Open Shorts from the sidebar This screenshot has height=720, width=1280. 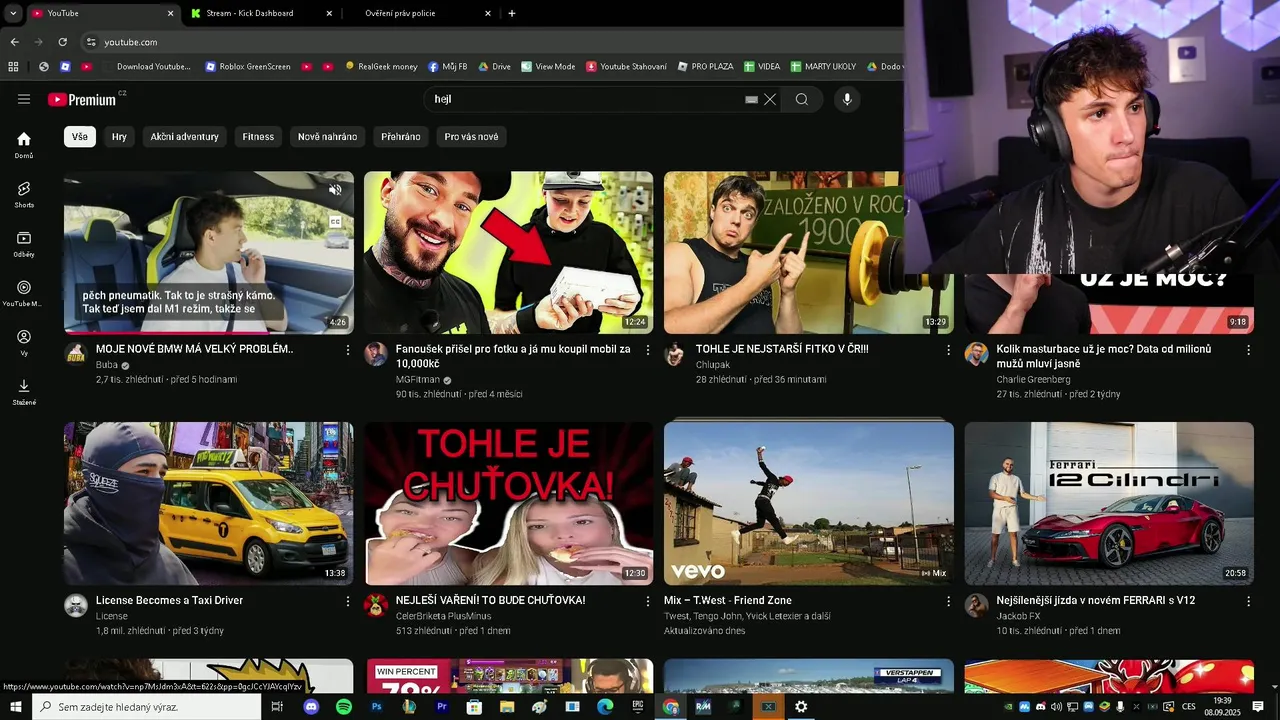(x=24, y=194)
